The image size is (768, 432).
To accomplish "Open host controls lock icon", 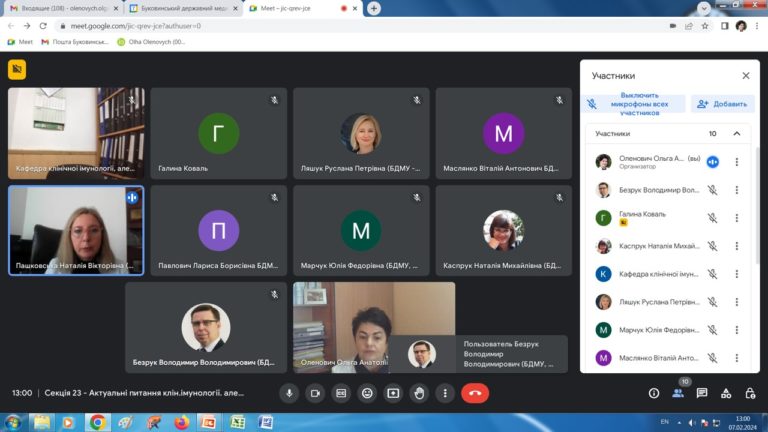I will (x=751, y=393).
